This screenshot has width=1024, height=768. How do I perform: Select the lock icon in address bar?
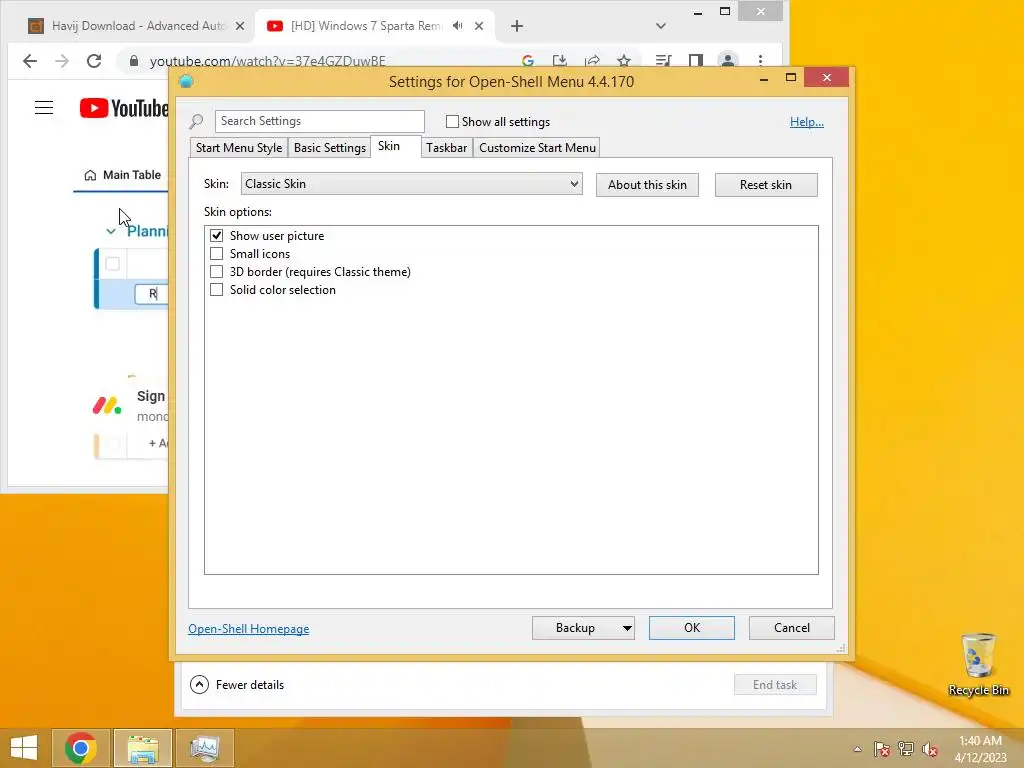(x=134, y=61)
